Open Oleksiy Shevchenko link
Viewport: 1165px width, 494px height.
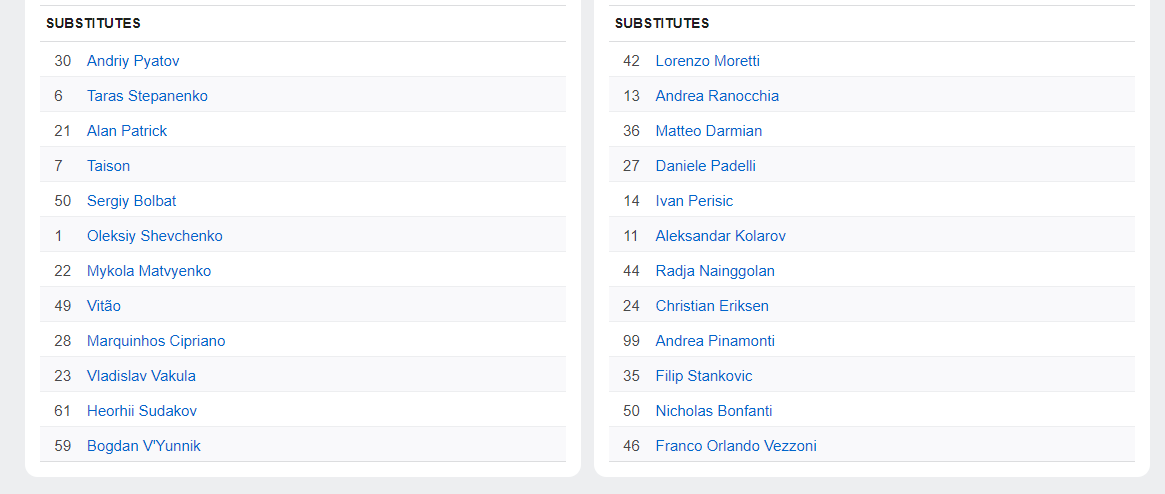coord(155,235)
